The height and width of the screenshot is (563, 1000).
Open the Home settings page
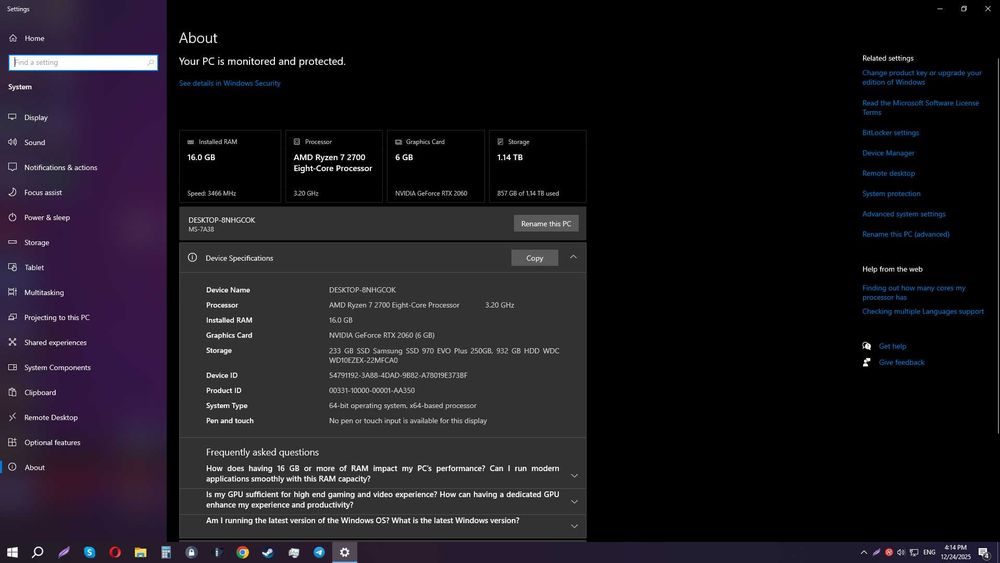click(26, 38)
